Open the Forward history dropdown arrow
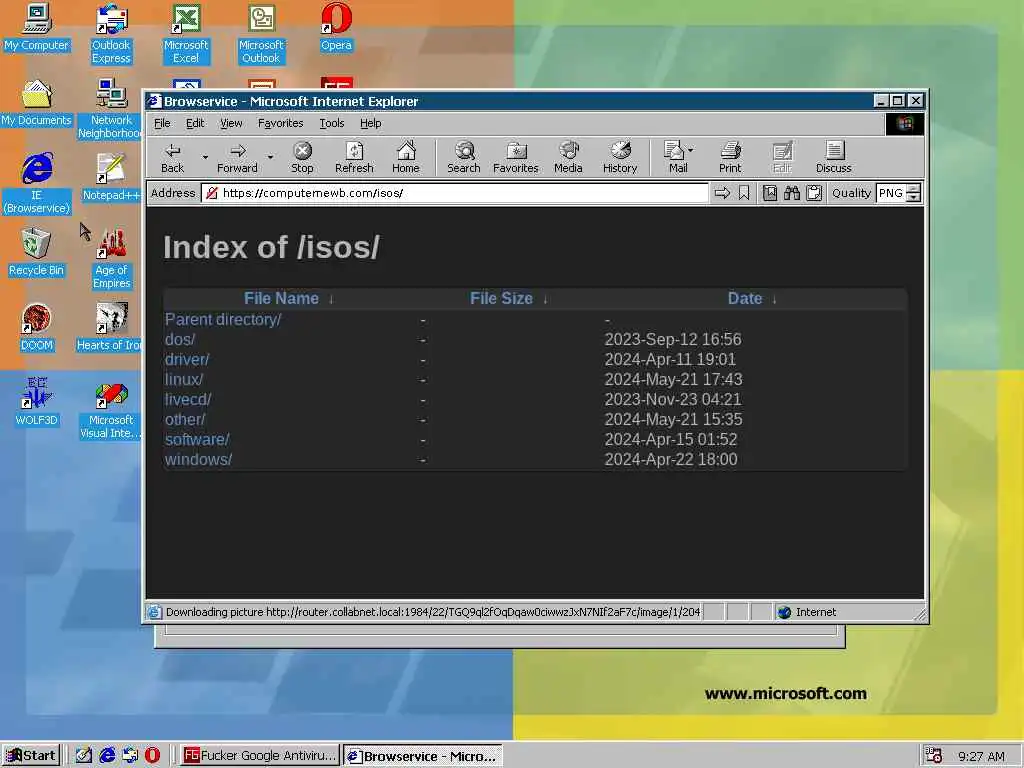 (x=270, y=157)
